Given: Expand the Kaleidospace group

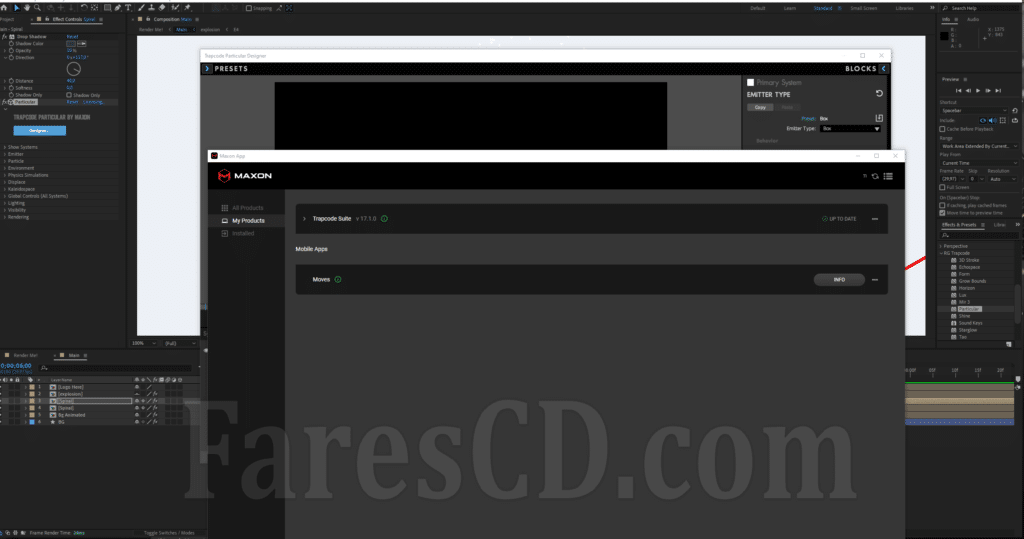Looking at the screenshot, I should pyautogui.click(x=5, y=189).
